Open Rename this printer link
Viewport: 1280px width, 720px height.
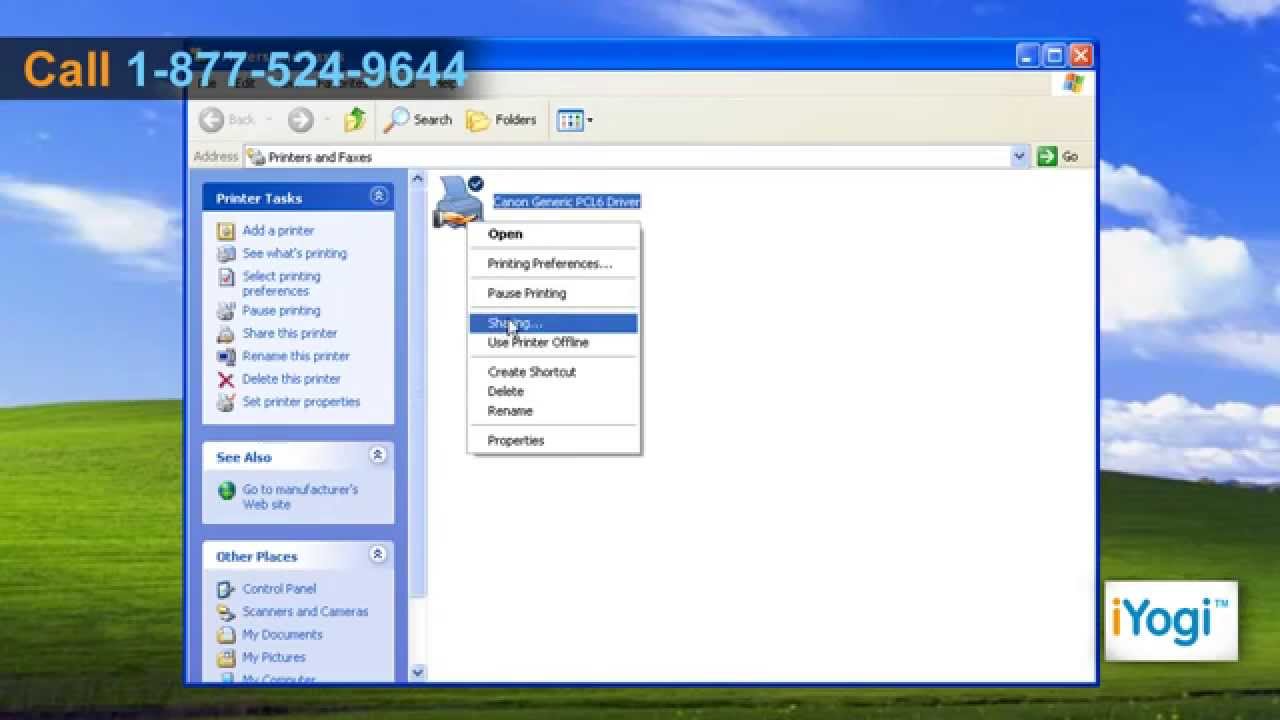[296, 357]
